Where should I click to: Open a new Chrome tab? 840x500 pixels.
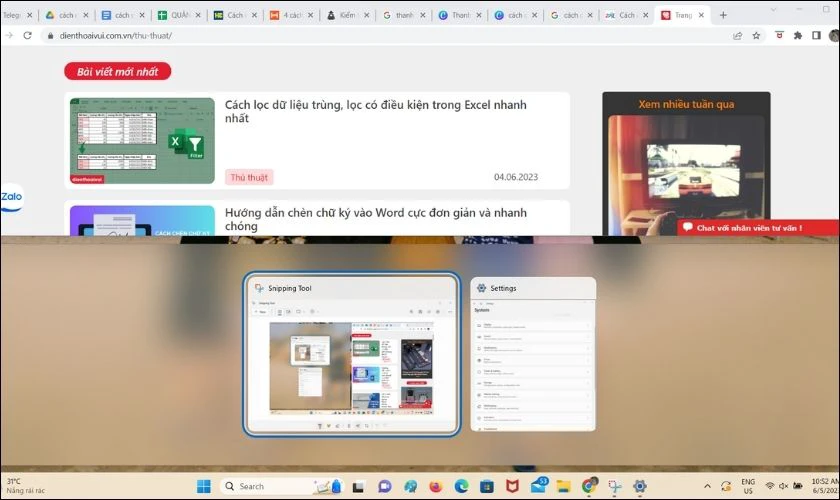pyautogui.click(x=723, y=15)
